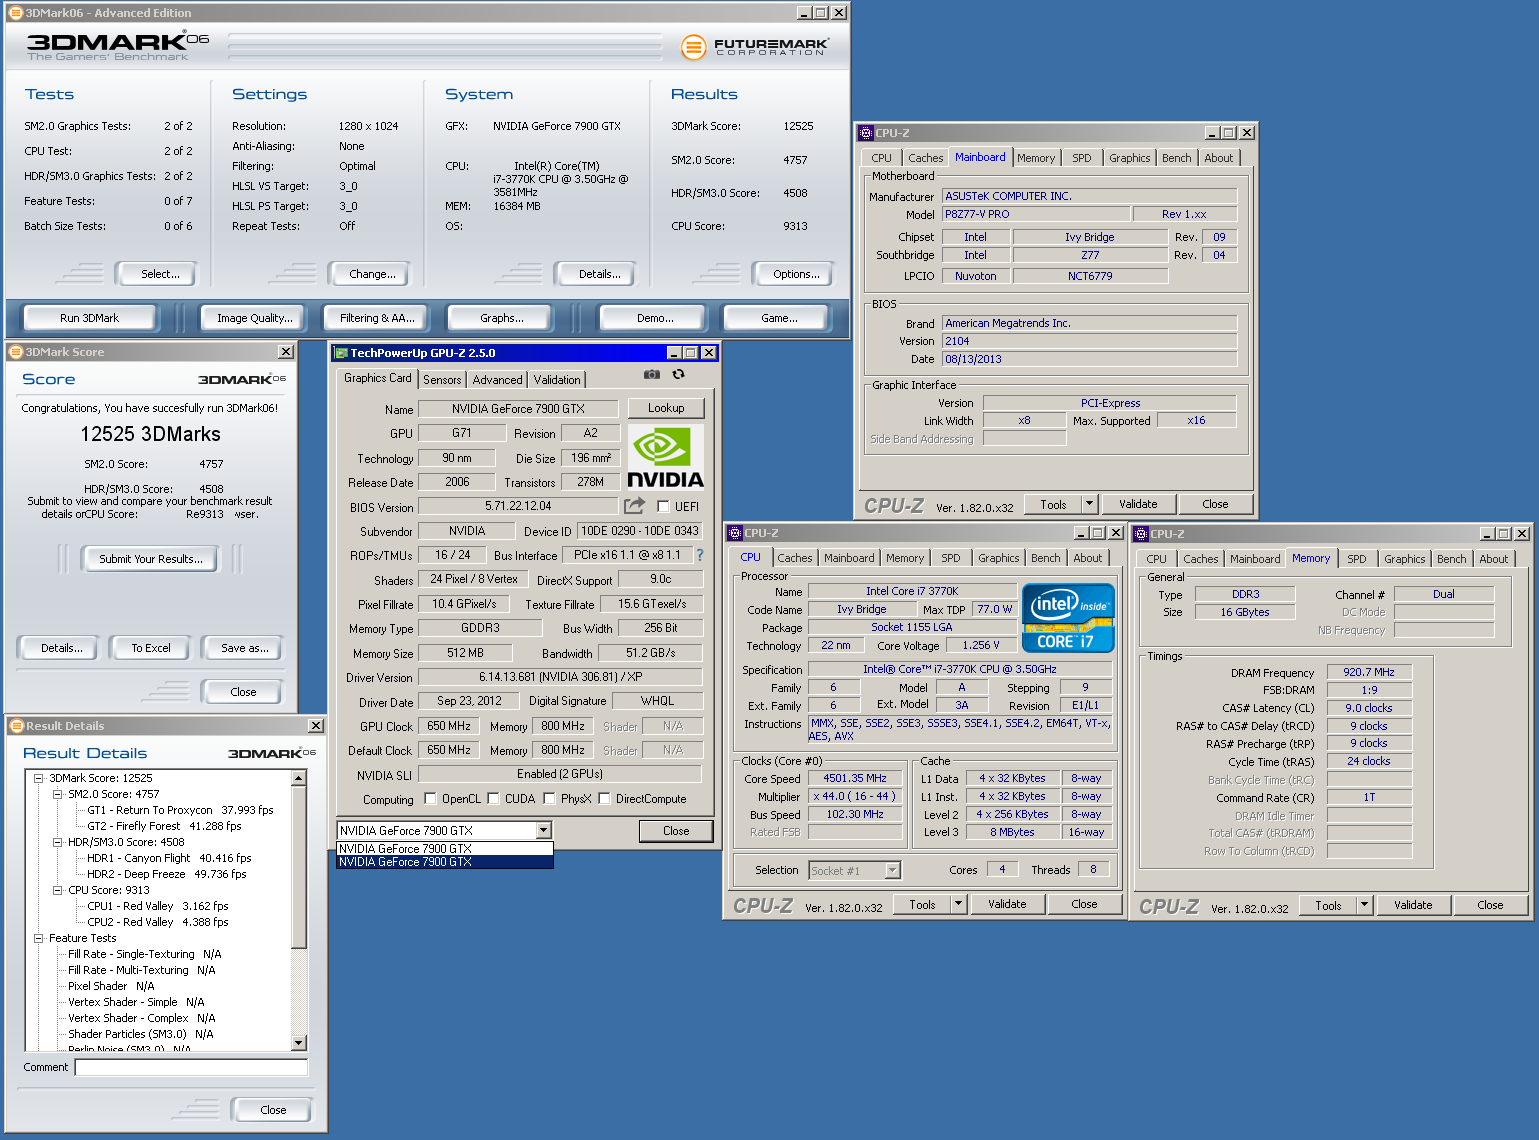Viewport: 1539px width, 1140px height.
Task: Click the NVIDIA logo in GPU-Z
Action: click(x=665, y=457)
